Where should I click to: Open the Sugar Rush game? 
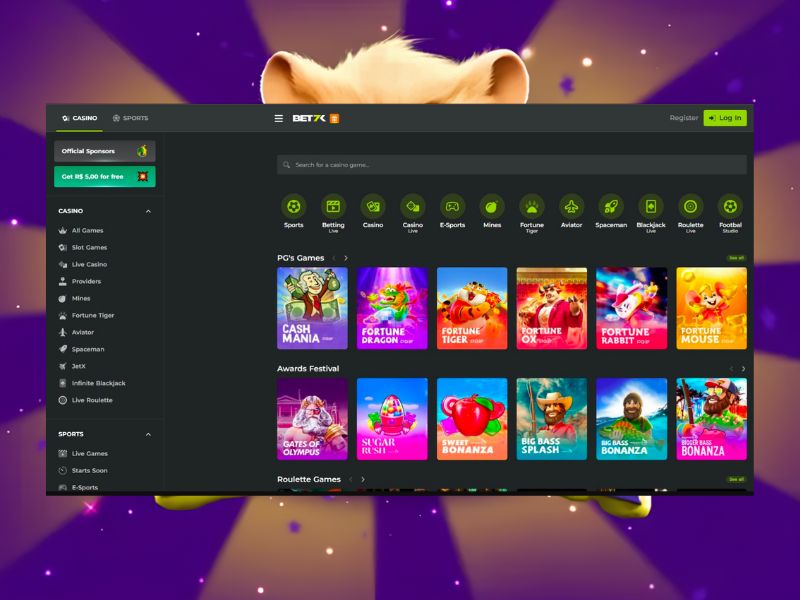click(x=392, y=419)
